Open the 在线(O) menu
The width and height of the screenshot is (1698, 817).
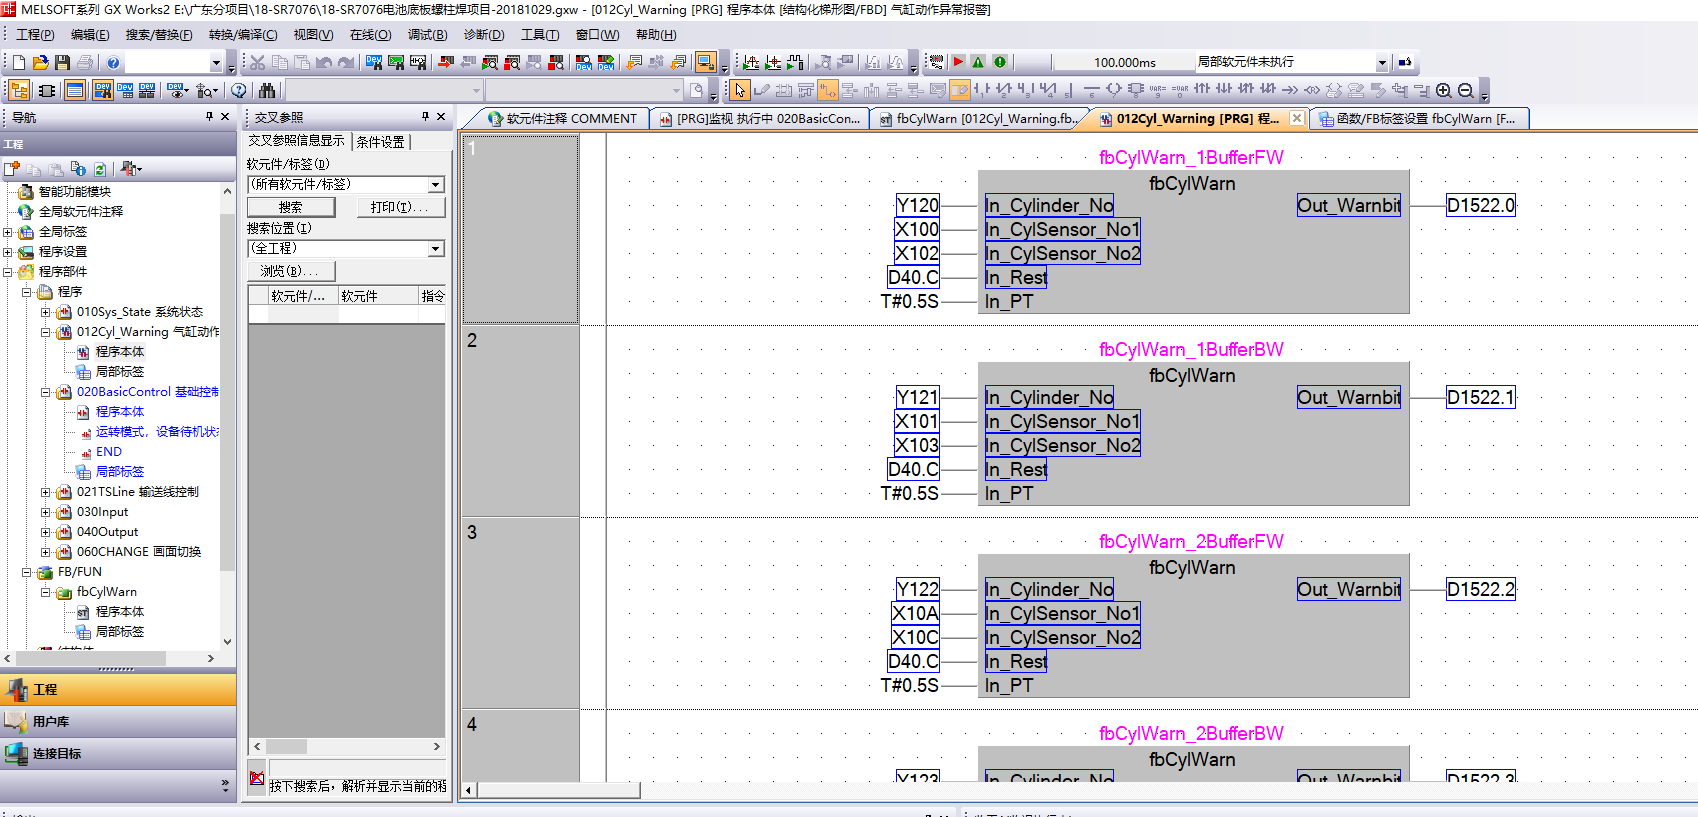(370, 35)
